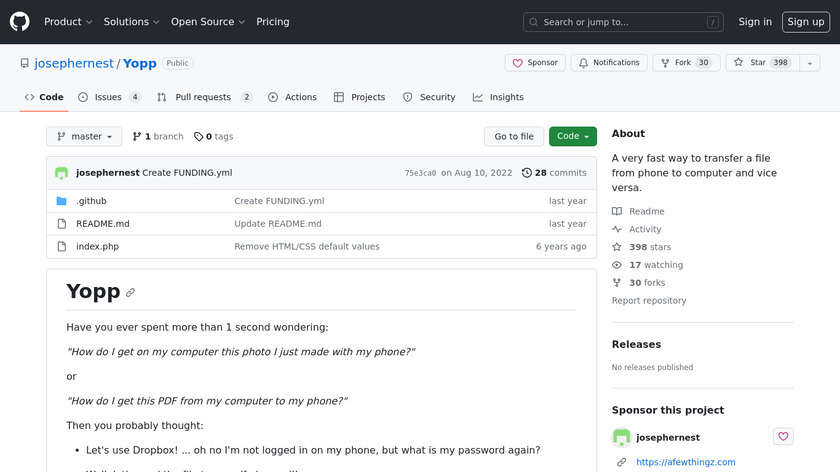Switch to the Issues tab
The height and width of the screenshot is (472, 840).
tap(108, 97)
